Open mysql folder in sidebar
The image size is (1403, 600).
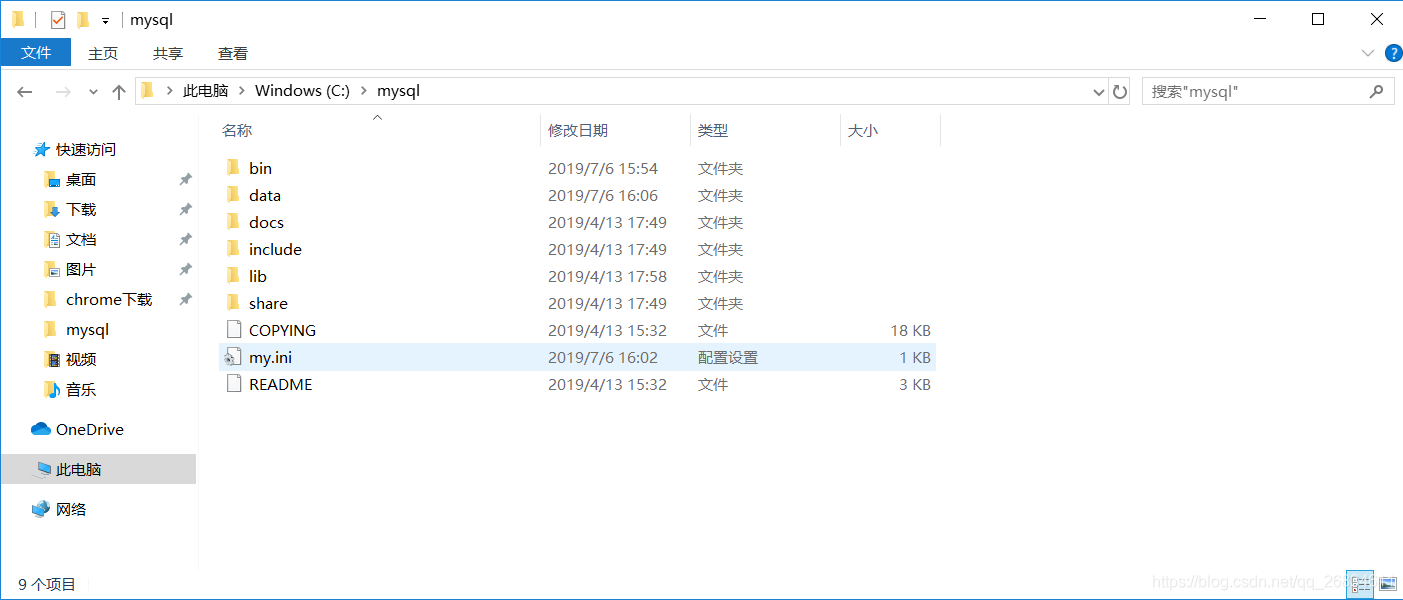(86, 329)
